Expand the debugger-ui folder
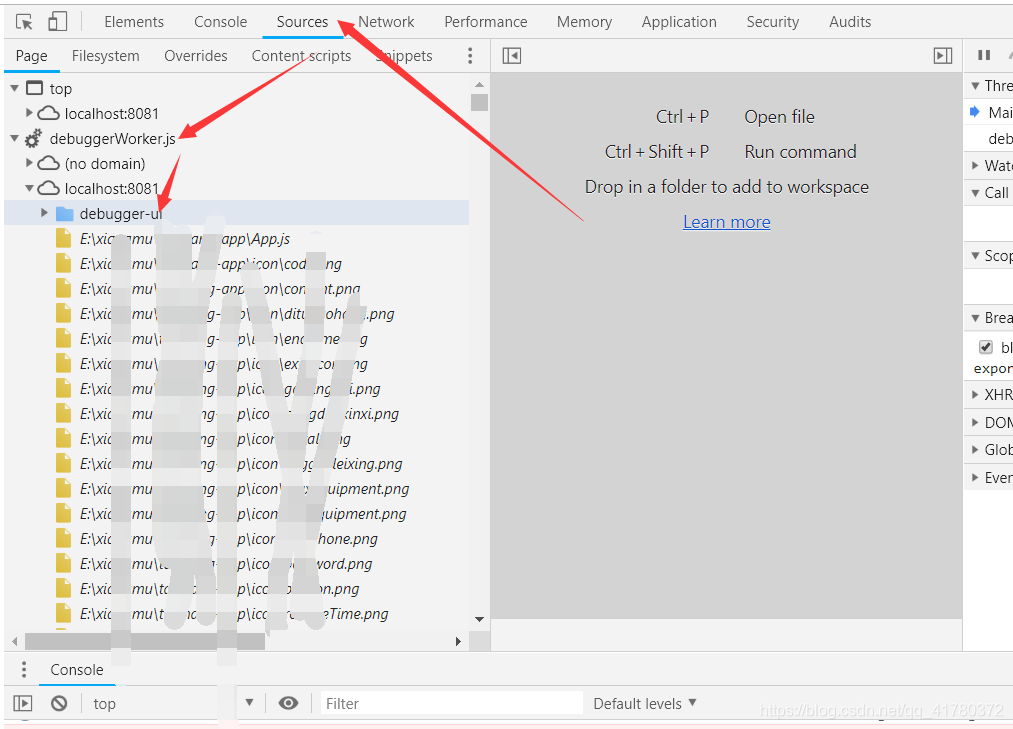 click(44, 213)
